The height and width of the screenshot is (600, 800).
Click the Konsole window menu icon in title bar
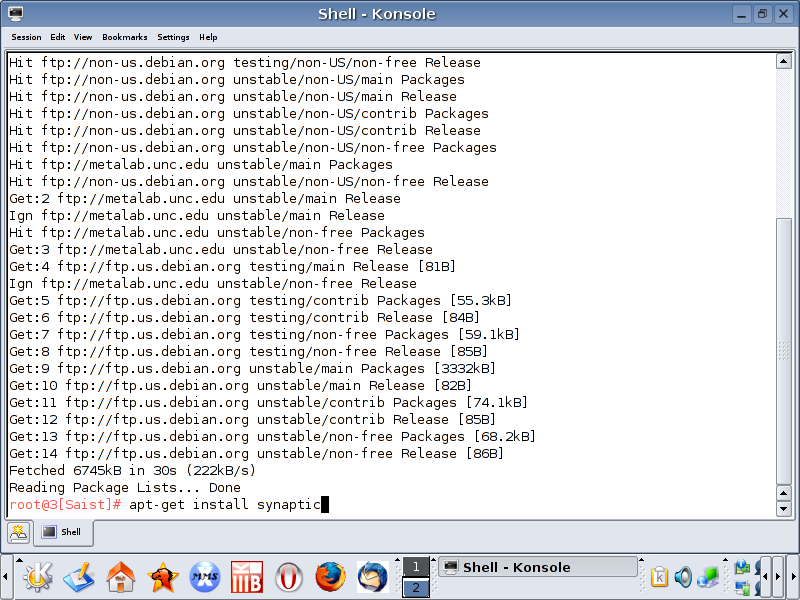tap(16, 13)
